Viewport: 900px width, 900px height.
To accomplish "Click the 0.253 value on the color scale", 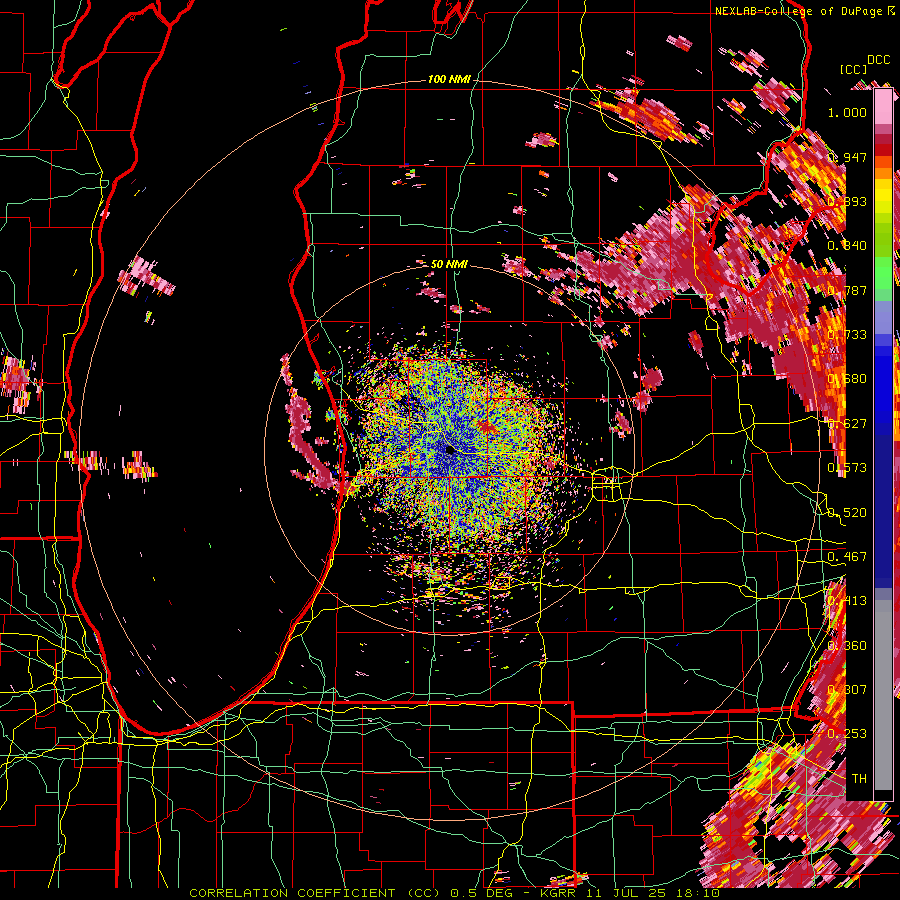I will pyautogui.click(x=847, y=734).
